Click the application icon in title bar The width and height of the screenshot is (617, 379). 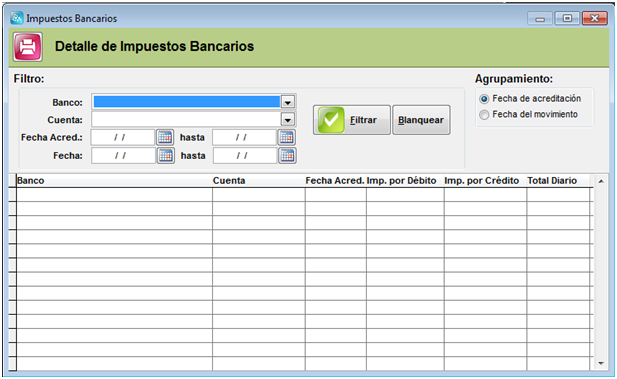click(17, 18)
